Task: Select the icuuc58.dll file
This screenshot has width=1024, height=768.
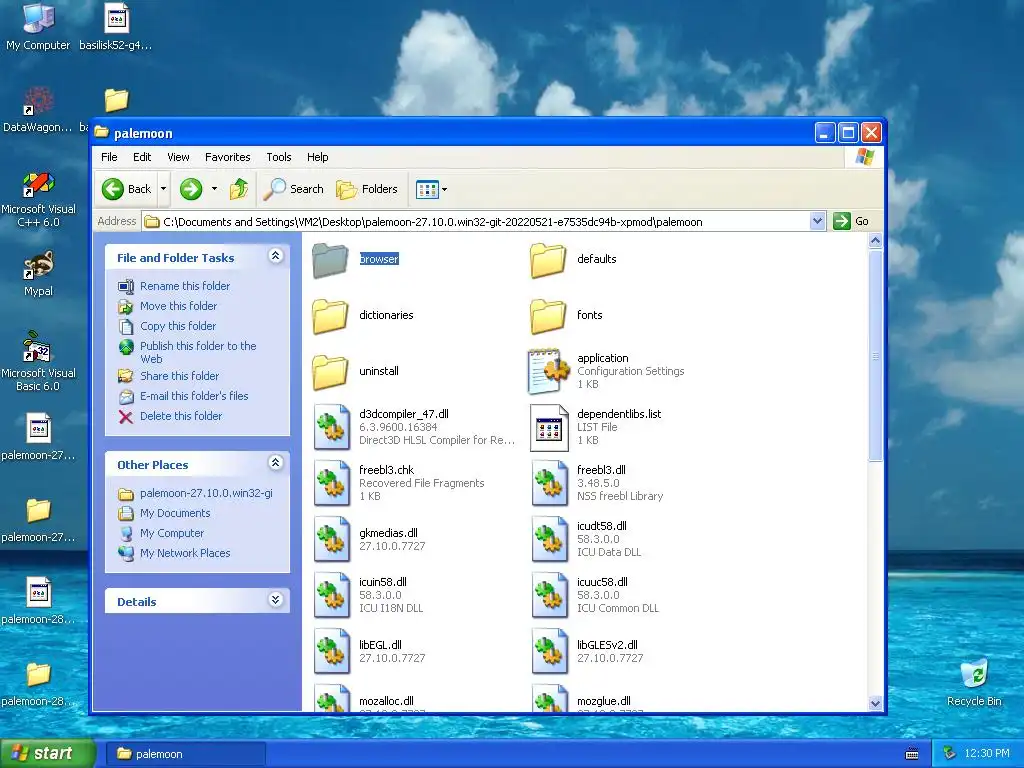Action: pos(549,596)
